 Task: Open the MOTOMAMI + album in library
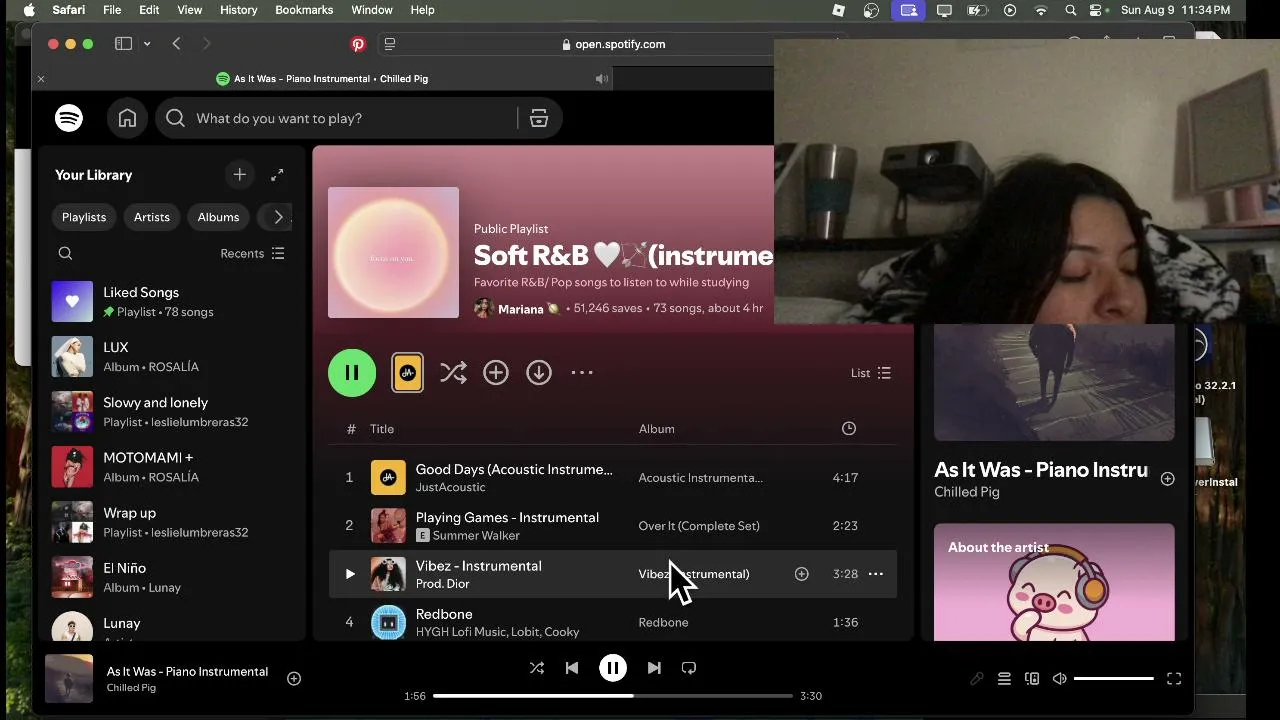click(171, 467)
